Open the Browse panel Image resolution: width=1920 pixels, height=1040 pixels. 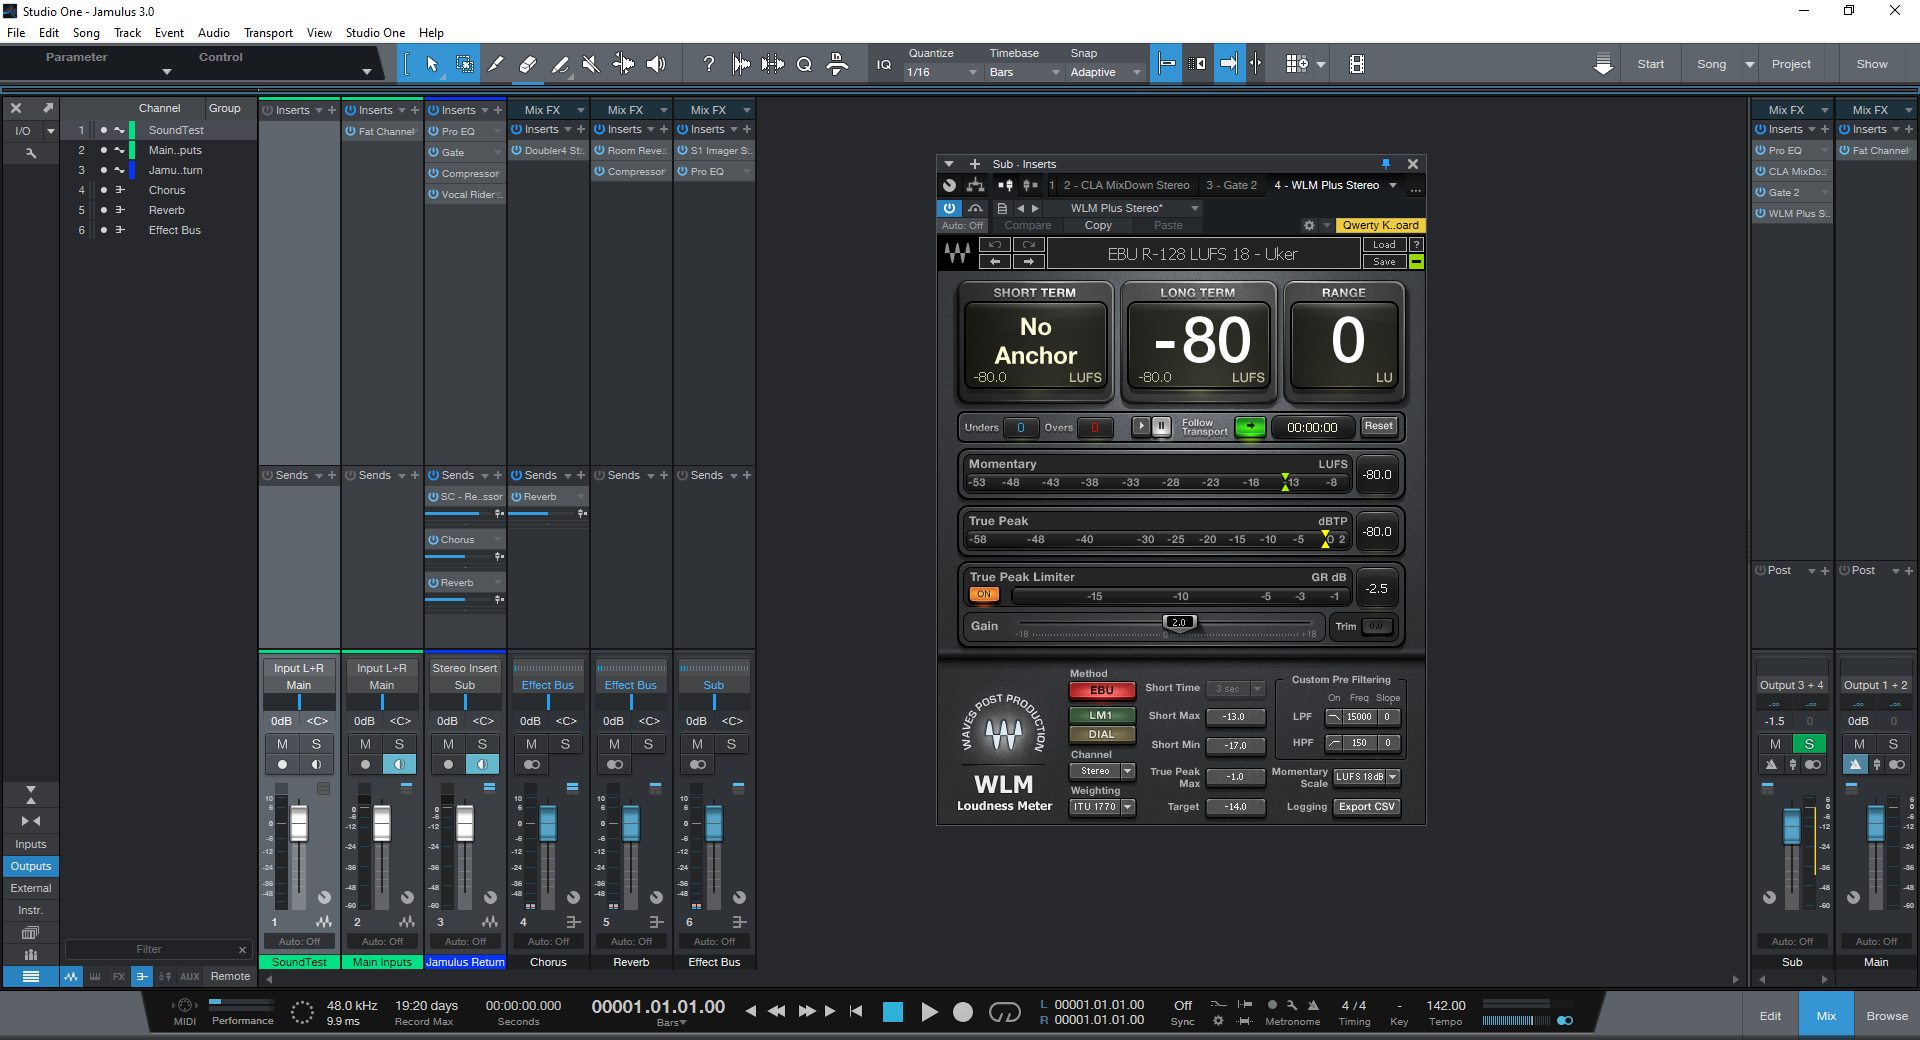pos(1886,1016)
